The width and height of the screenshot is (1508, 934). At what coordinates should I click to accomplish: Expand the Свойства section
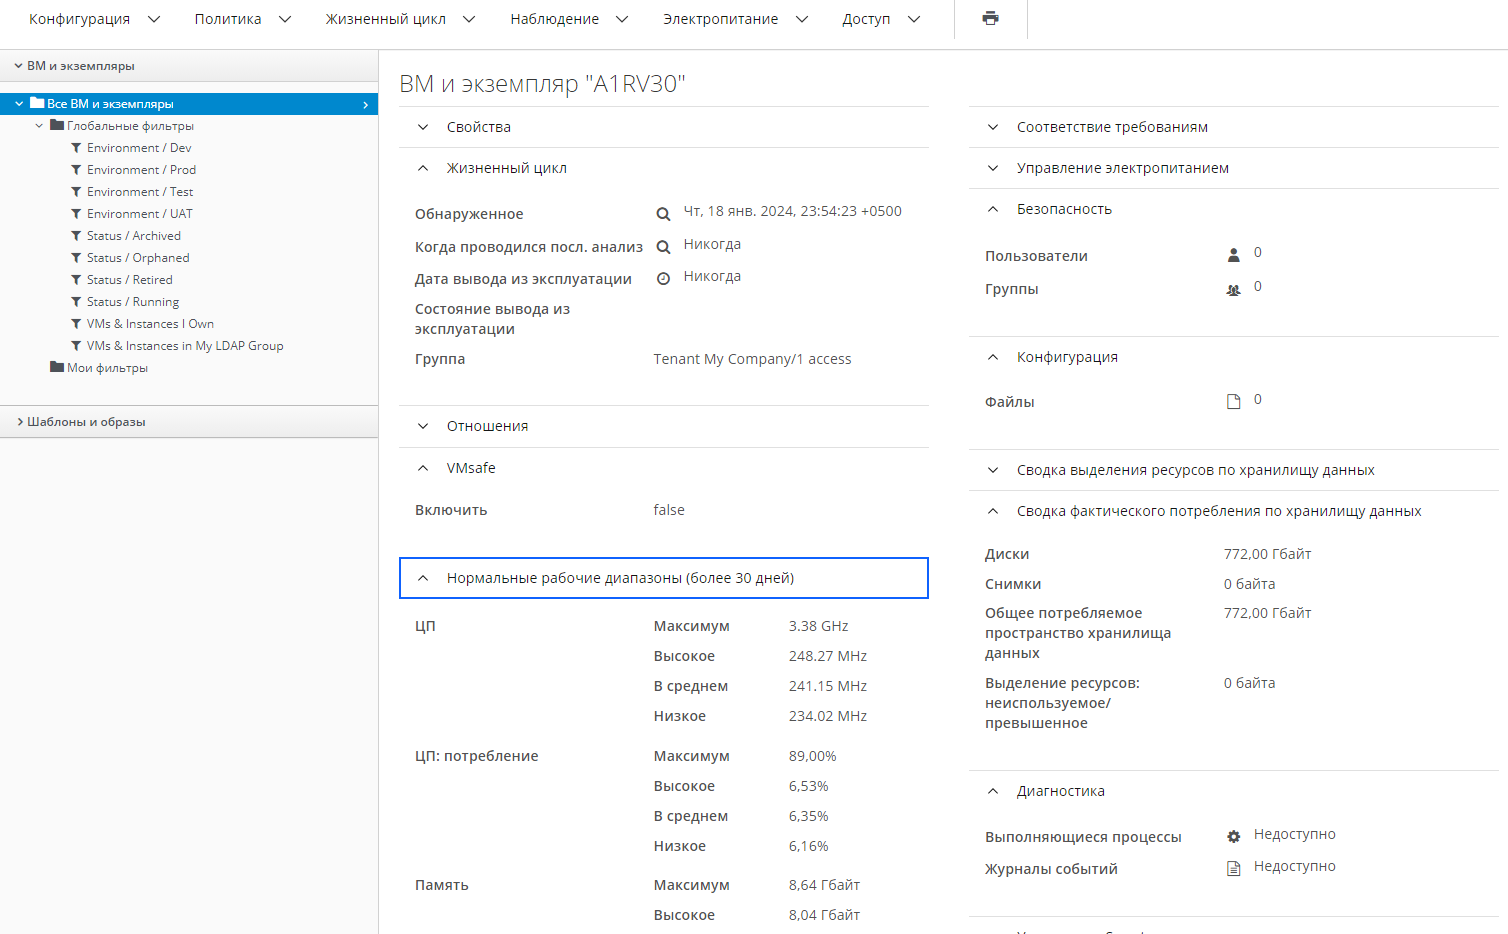point(478,127)
